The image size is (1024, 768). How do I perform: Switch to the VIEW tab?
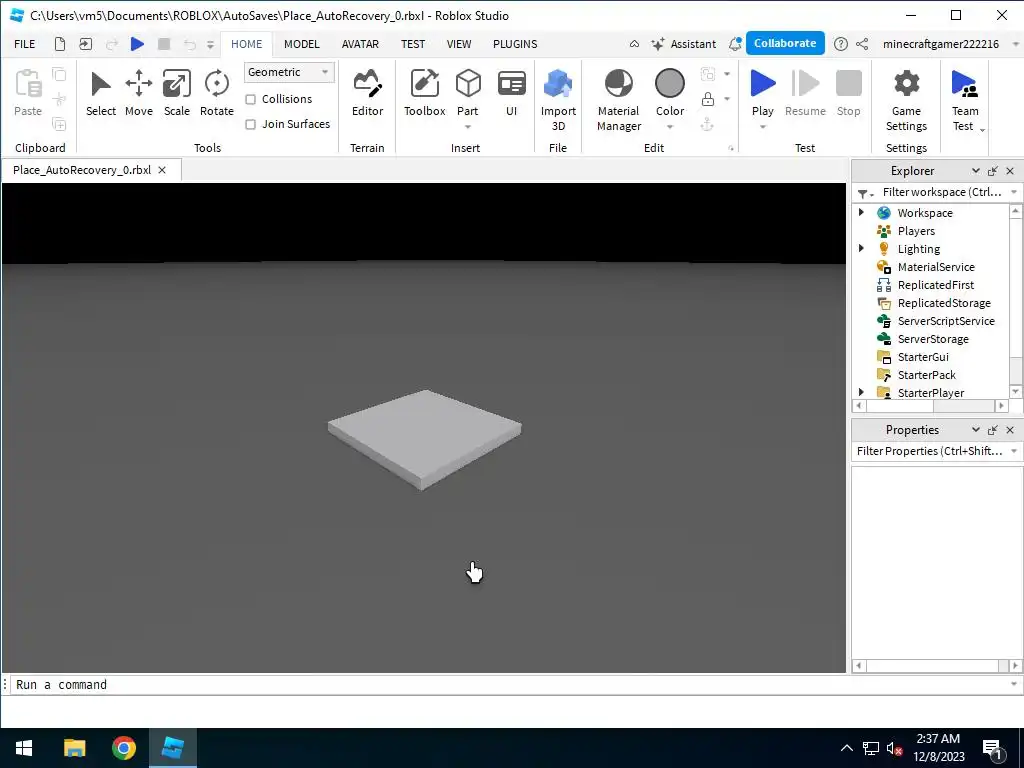[458, 44]
